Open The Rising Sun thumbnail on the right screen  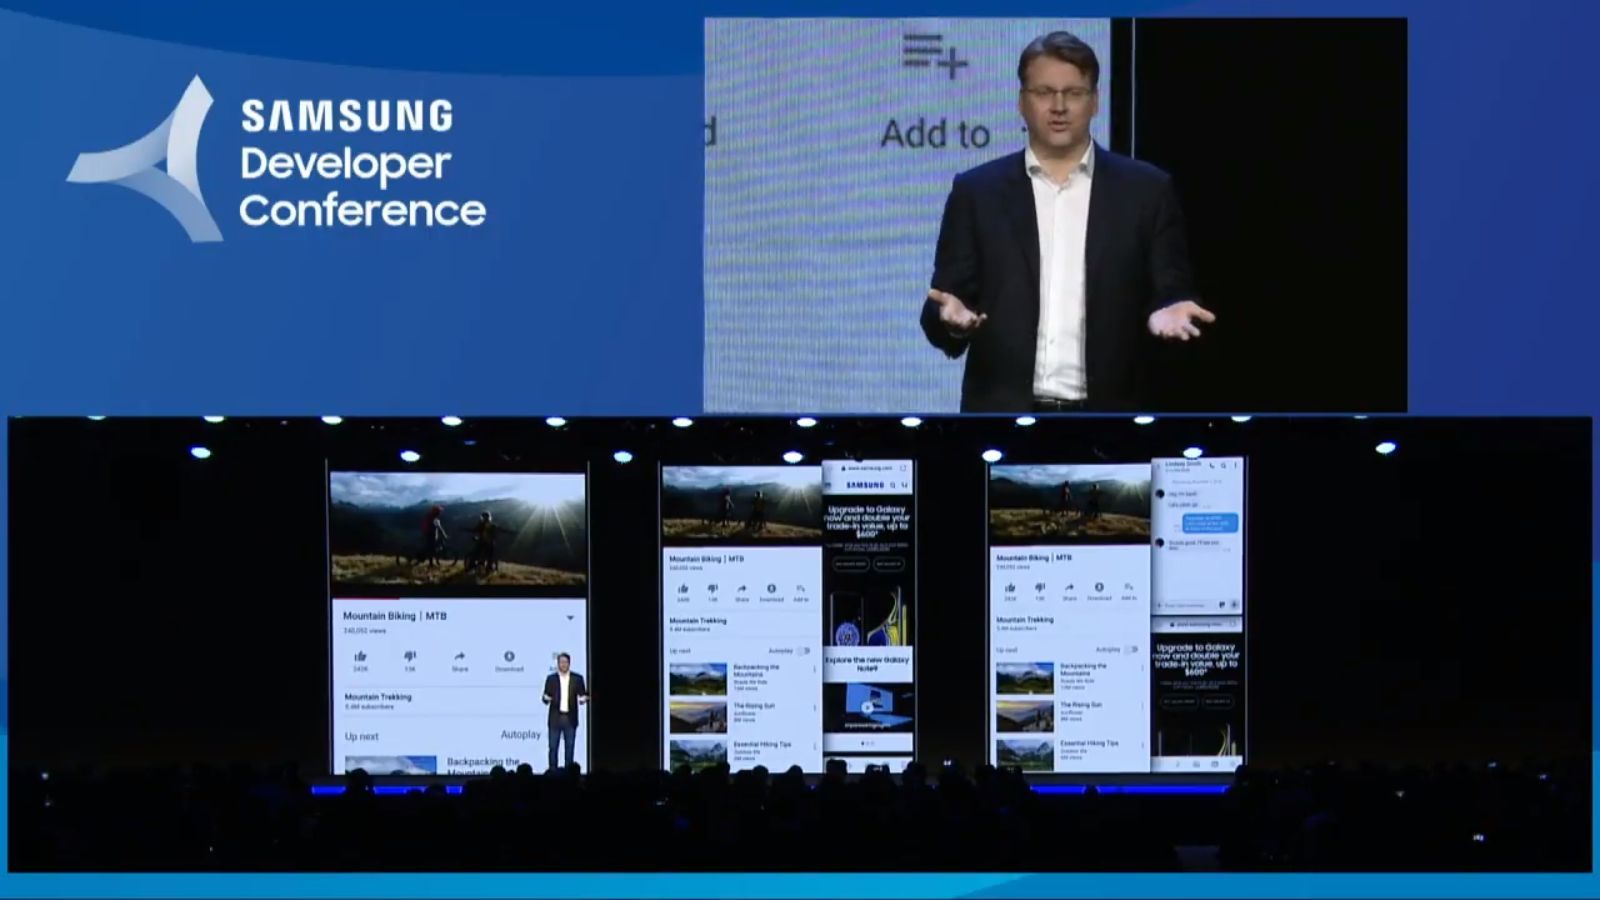tap(1025, 716)
